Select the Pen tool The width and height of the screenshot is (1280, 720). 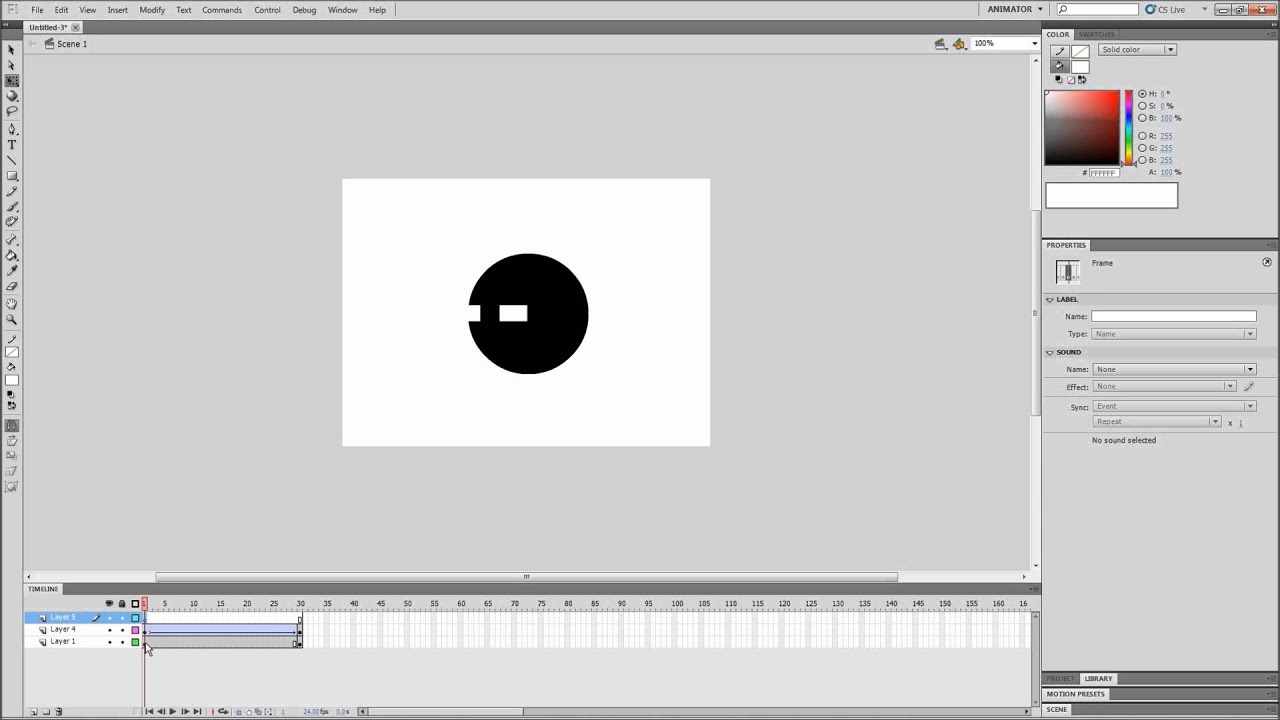coord(12,128)
